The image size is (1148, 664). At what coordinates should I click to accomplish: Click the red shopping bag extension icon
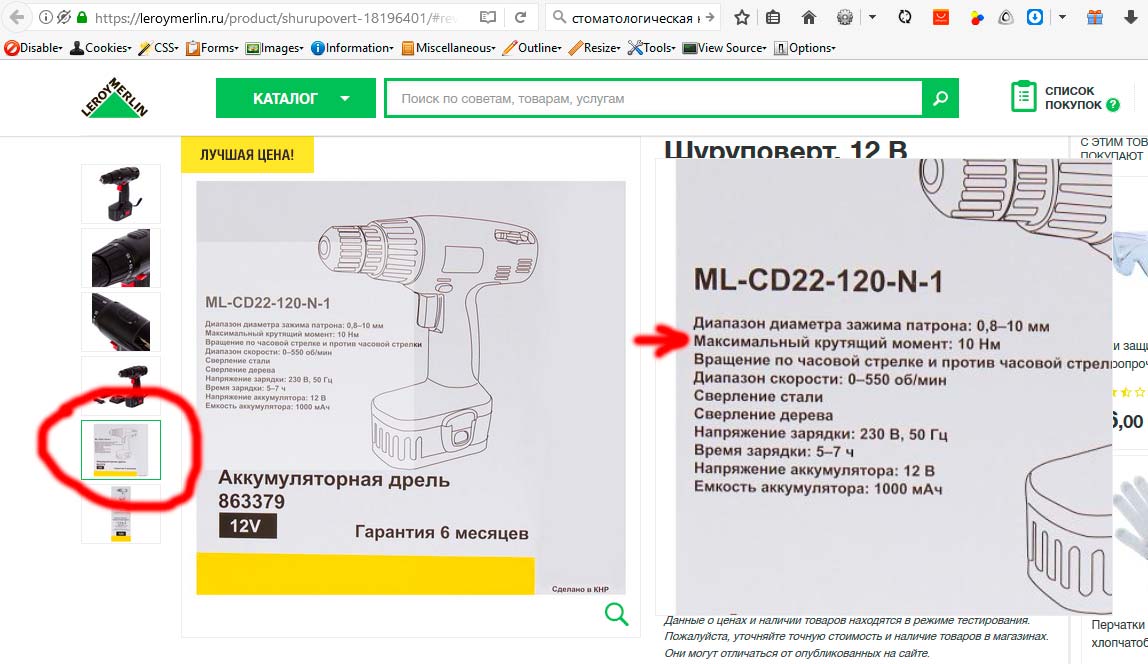(x=941, y=18)
